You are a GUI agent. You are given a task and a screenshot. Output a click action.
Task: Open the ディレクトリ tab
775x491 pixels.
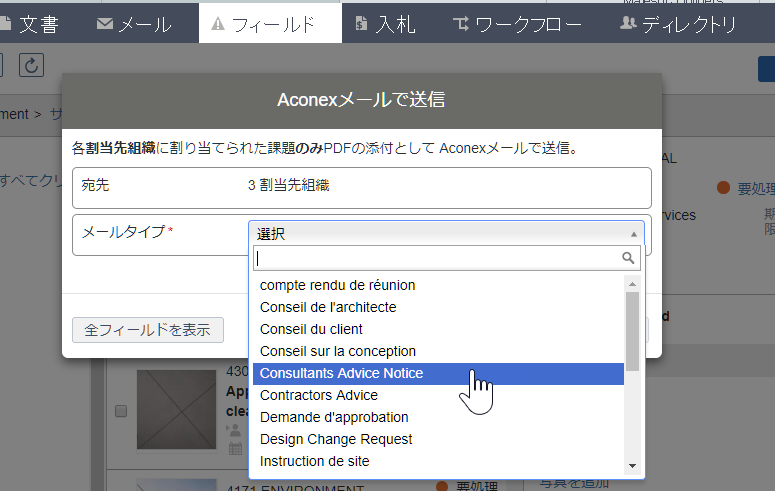[x=678, y=24]
